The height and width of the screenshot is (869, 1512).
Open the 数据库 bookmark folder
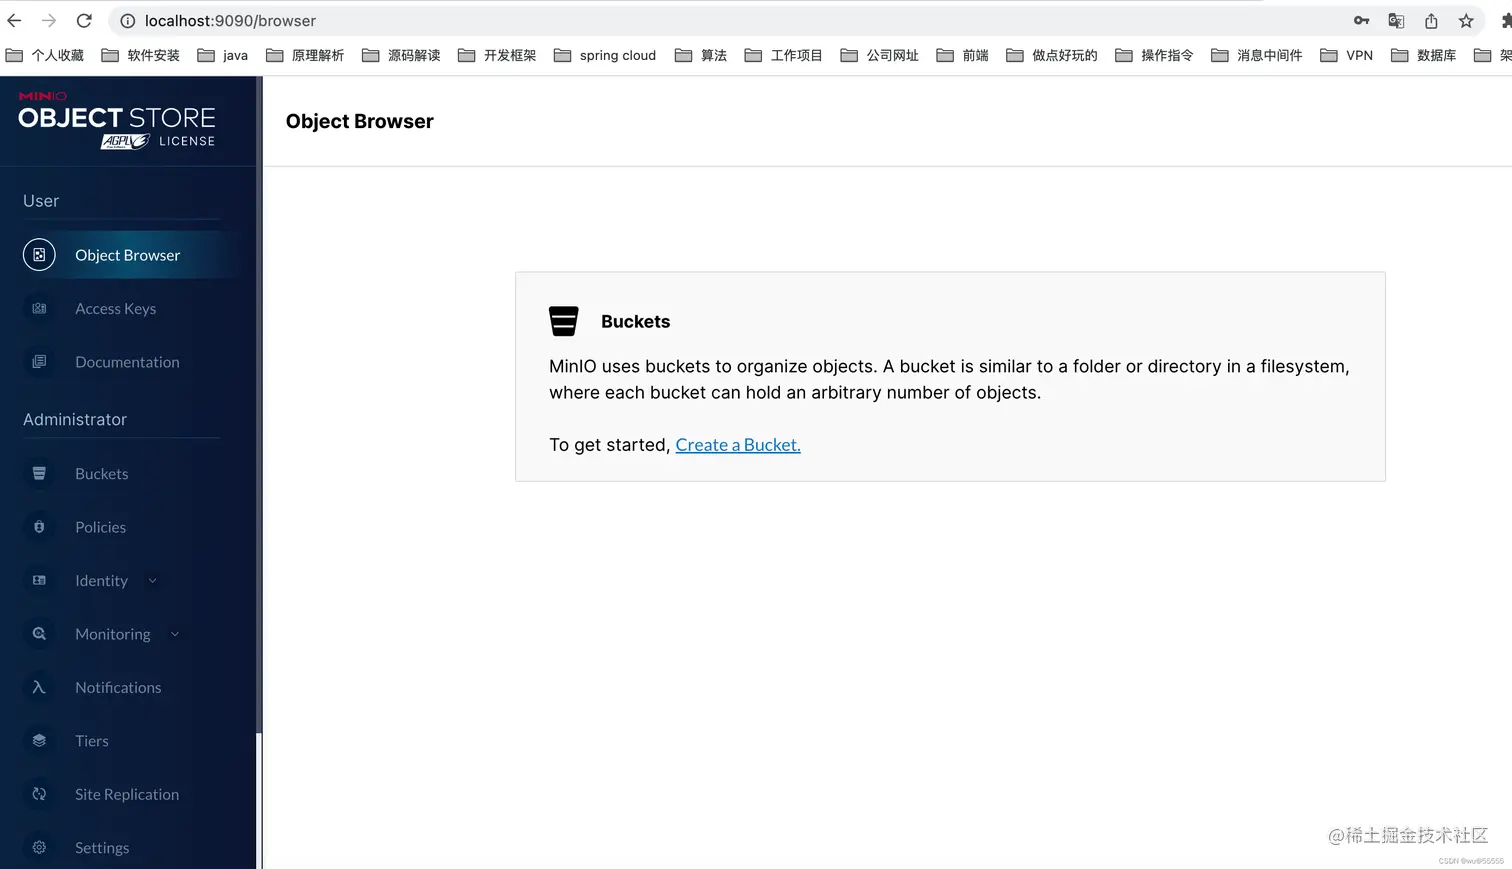(1424, 55)
